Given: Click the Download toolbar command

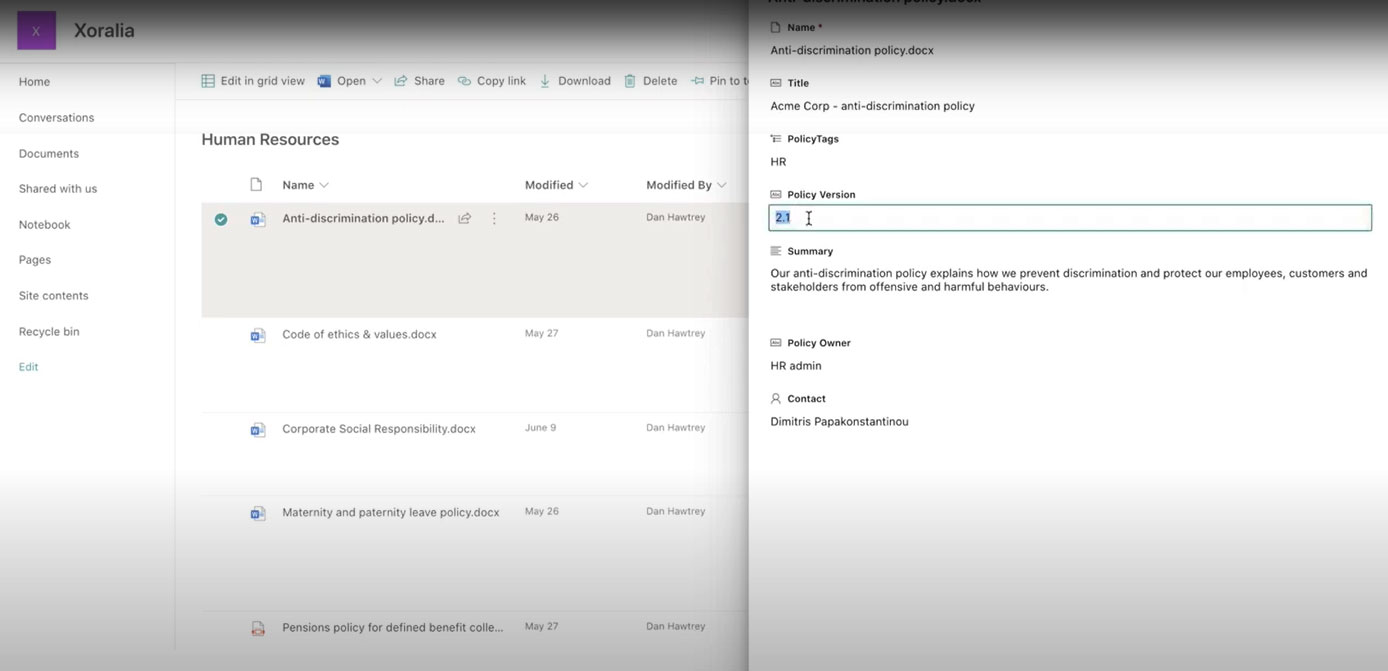Looking at the screenshot, I should tap(575, 81).
